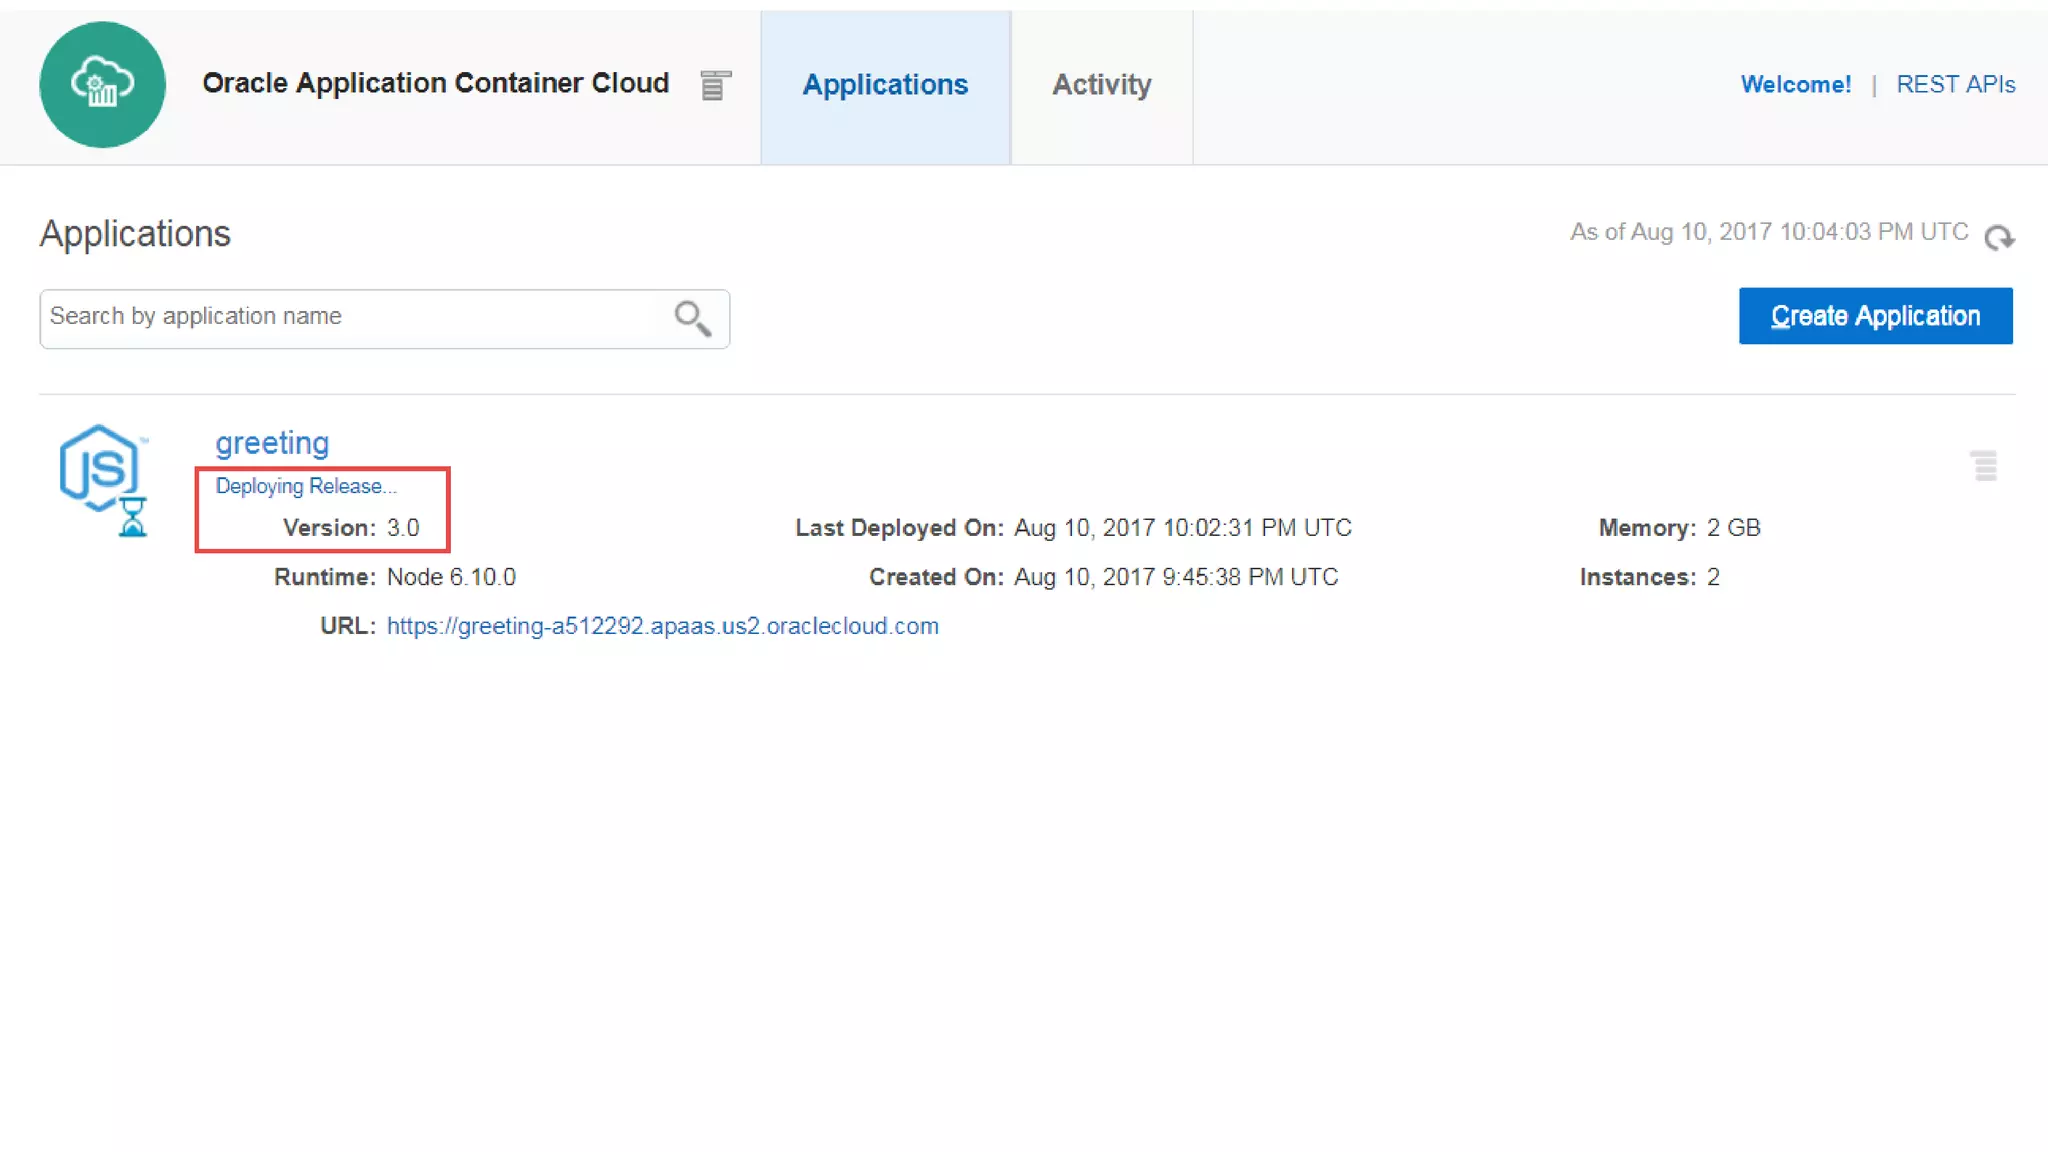Click the magnifier search icon
Image resolution: width=2048 pixels, height=1152 pixels.
[x=692, y=318]
